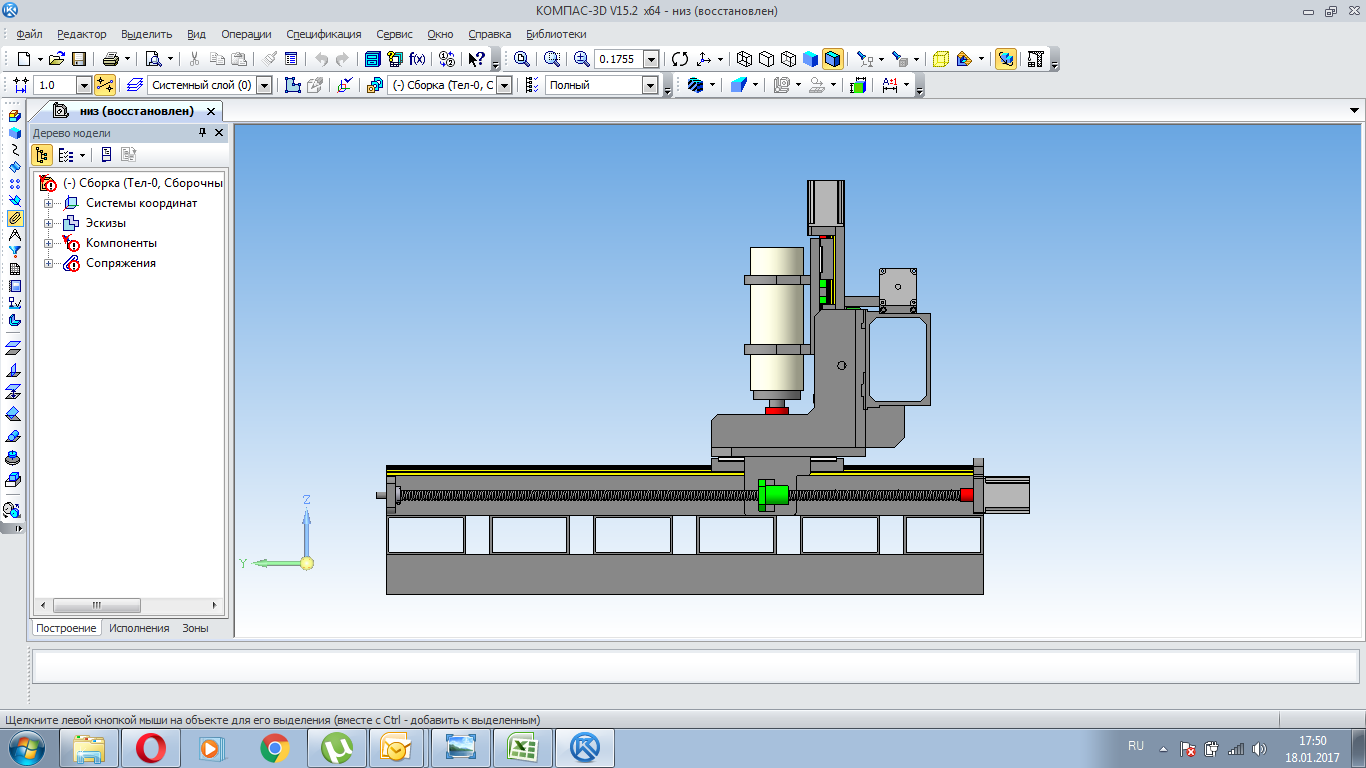Image resolution: width=1366 pixels, height=768 pixels.
Task: Open Excel from the Windows taskbar
Action: tap(522, 748)
